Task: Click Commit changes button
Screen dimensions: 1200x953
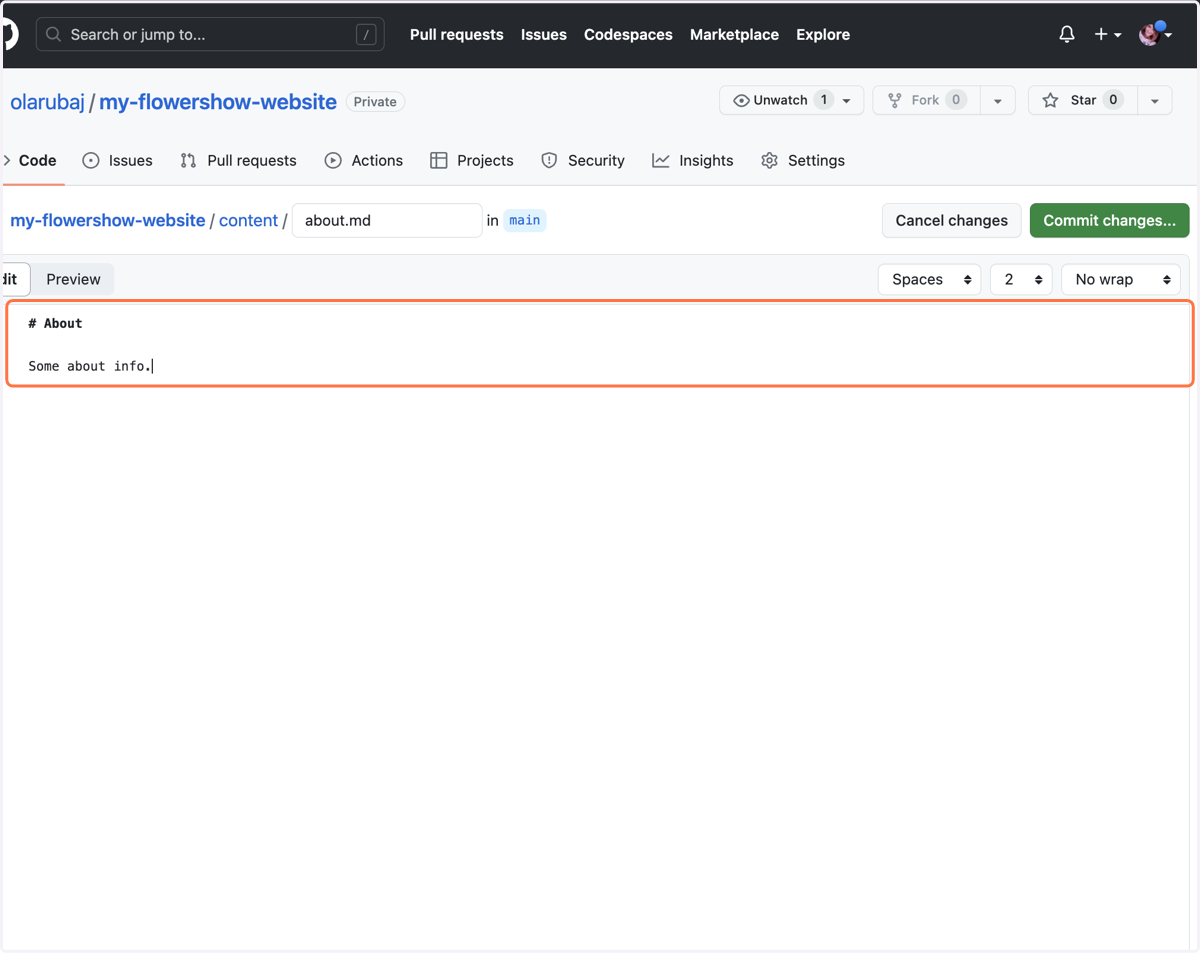Action: (1109, 220)
